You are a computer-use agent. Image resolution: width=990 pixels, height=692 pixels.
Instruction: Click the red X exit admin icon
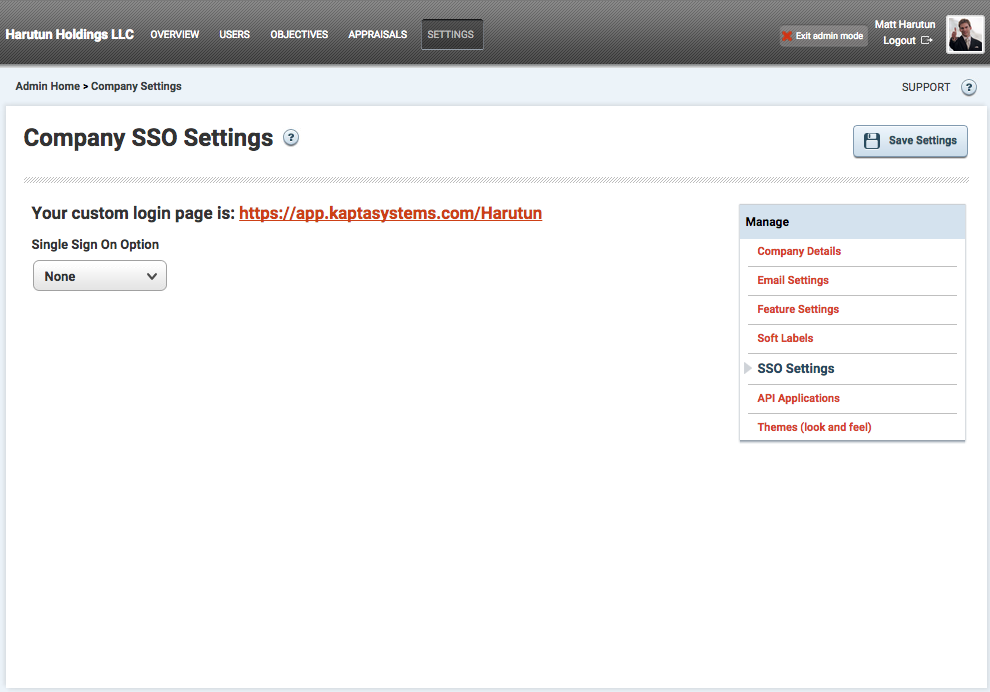click(787, 36)
